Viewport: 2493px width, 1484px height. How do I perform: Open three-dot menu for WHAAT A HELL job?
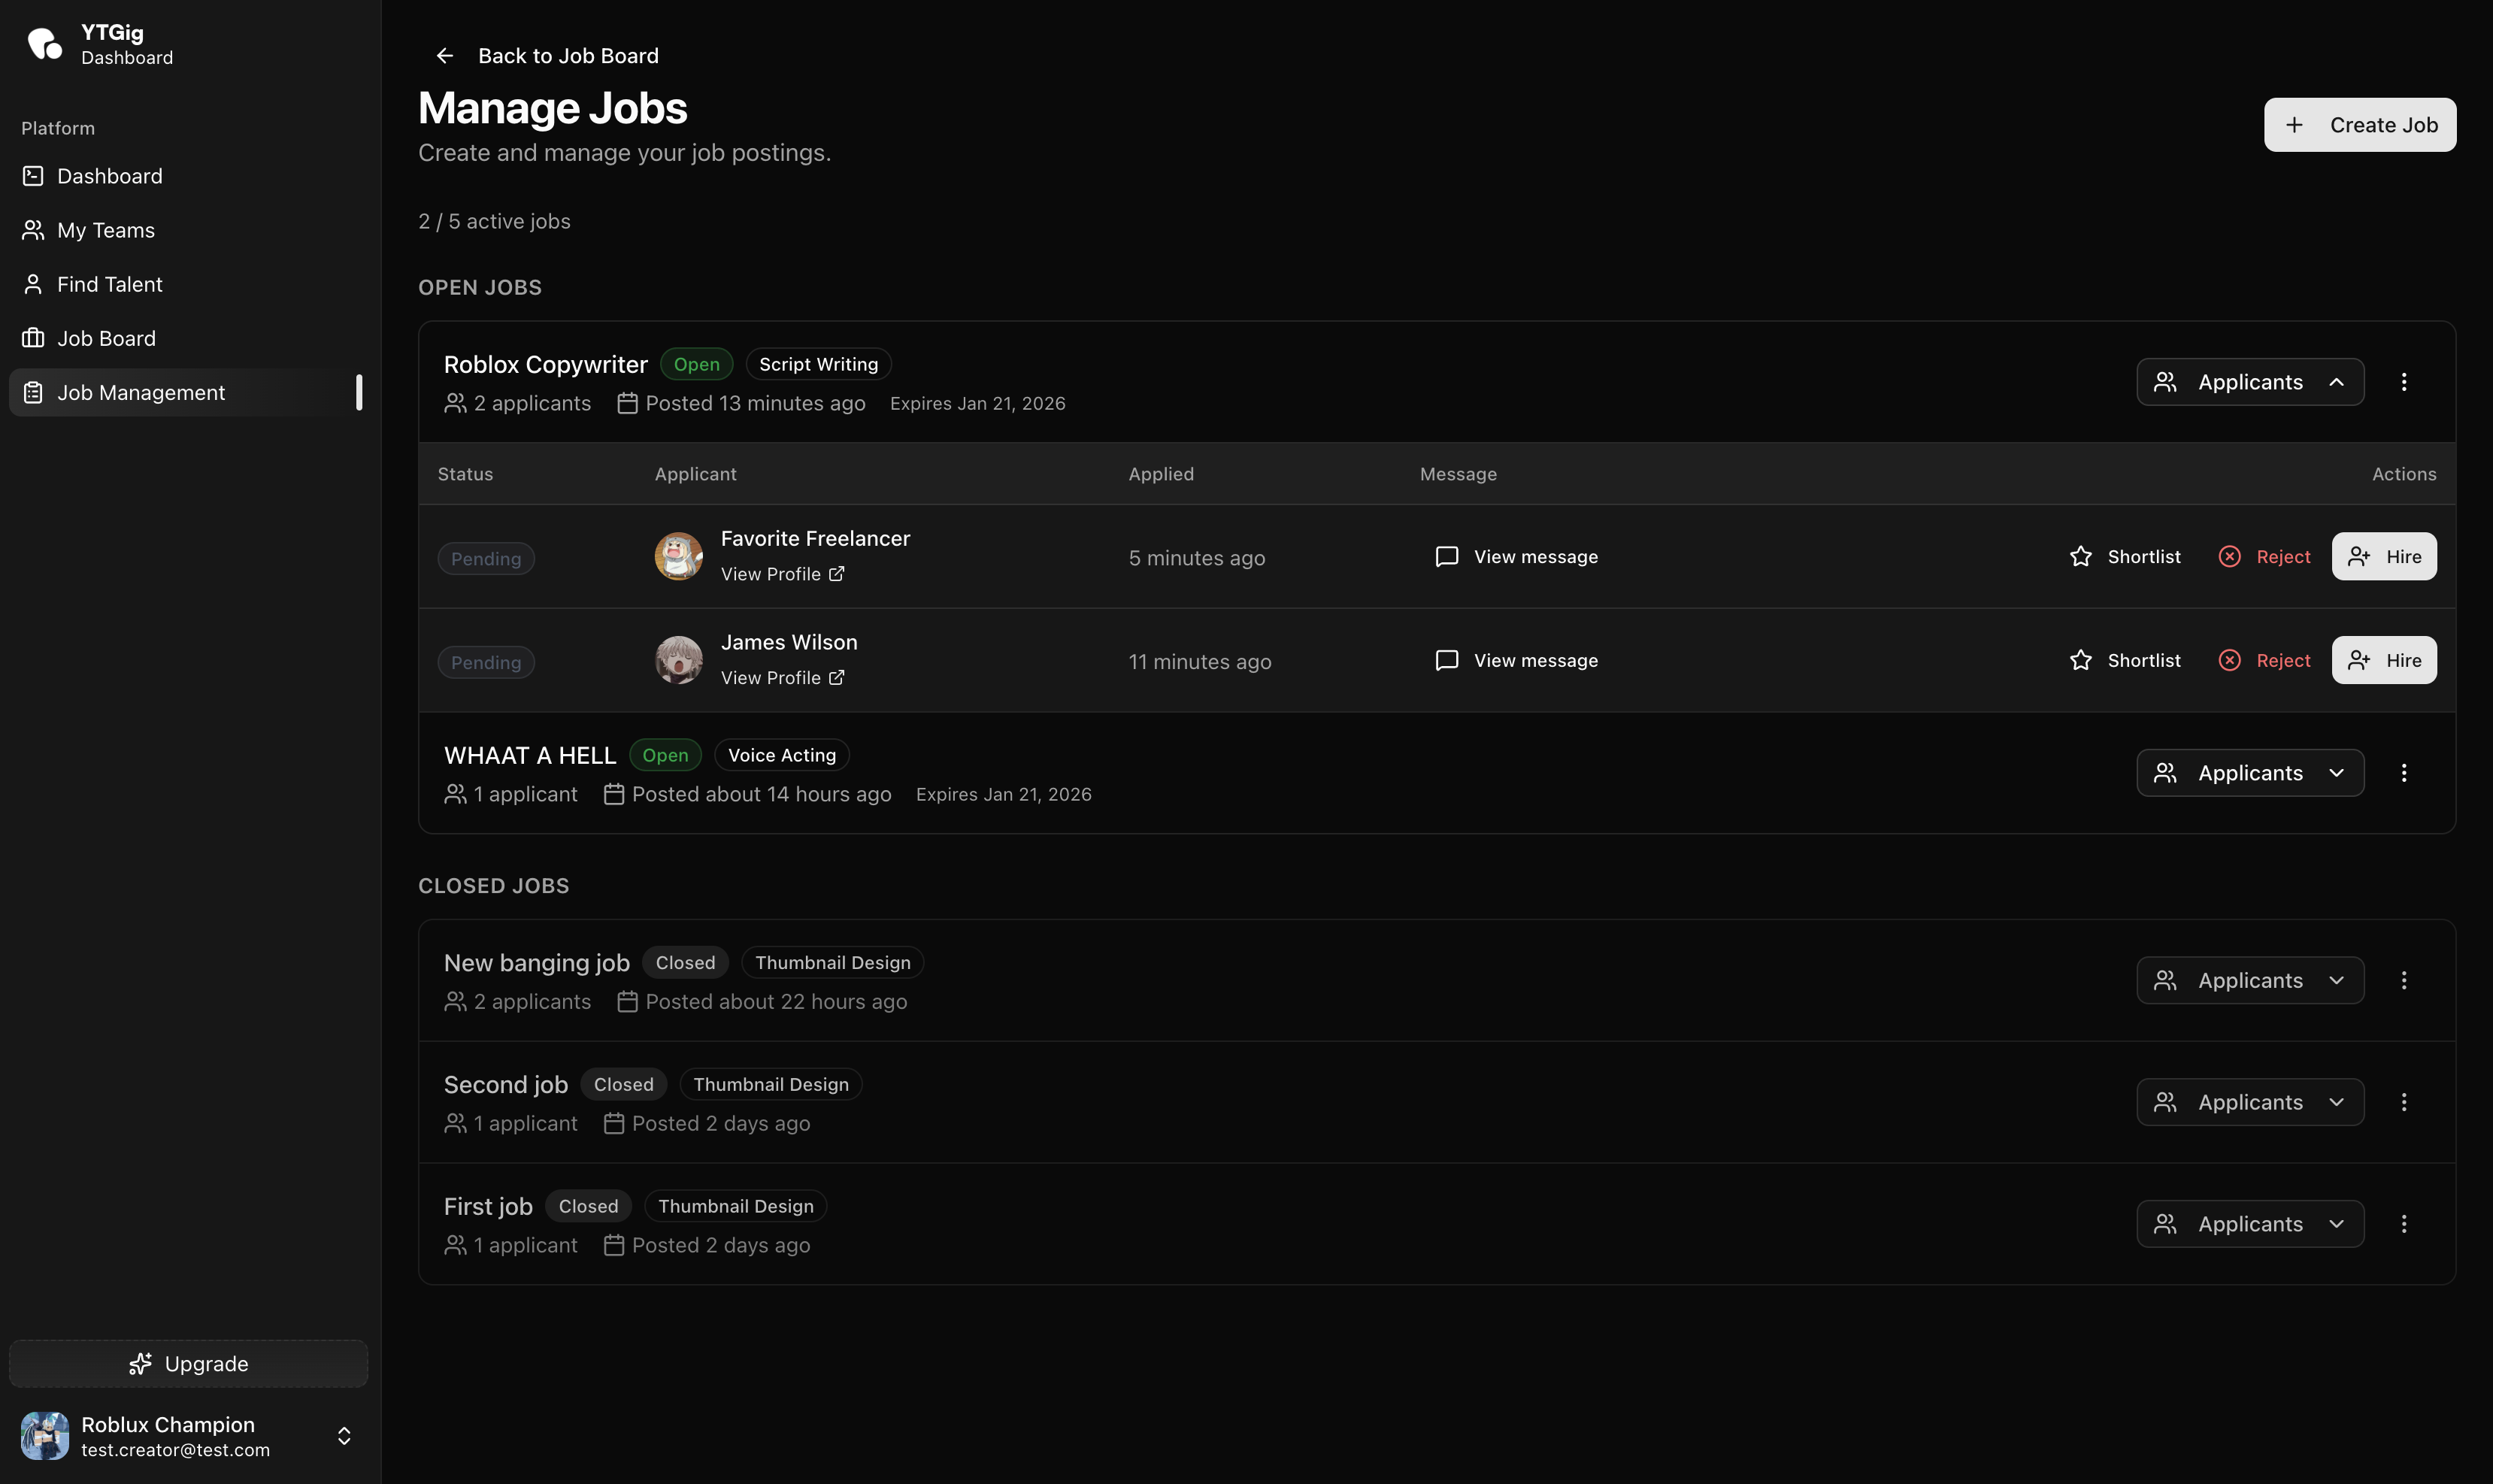pos(2404,773)
